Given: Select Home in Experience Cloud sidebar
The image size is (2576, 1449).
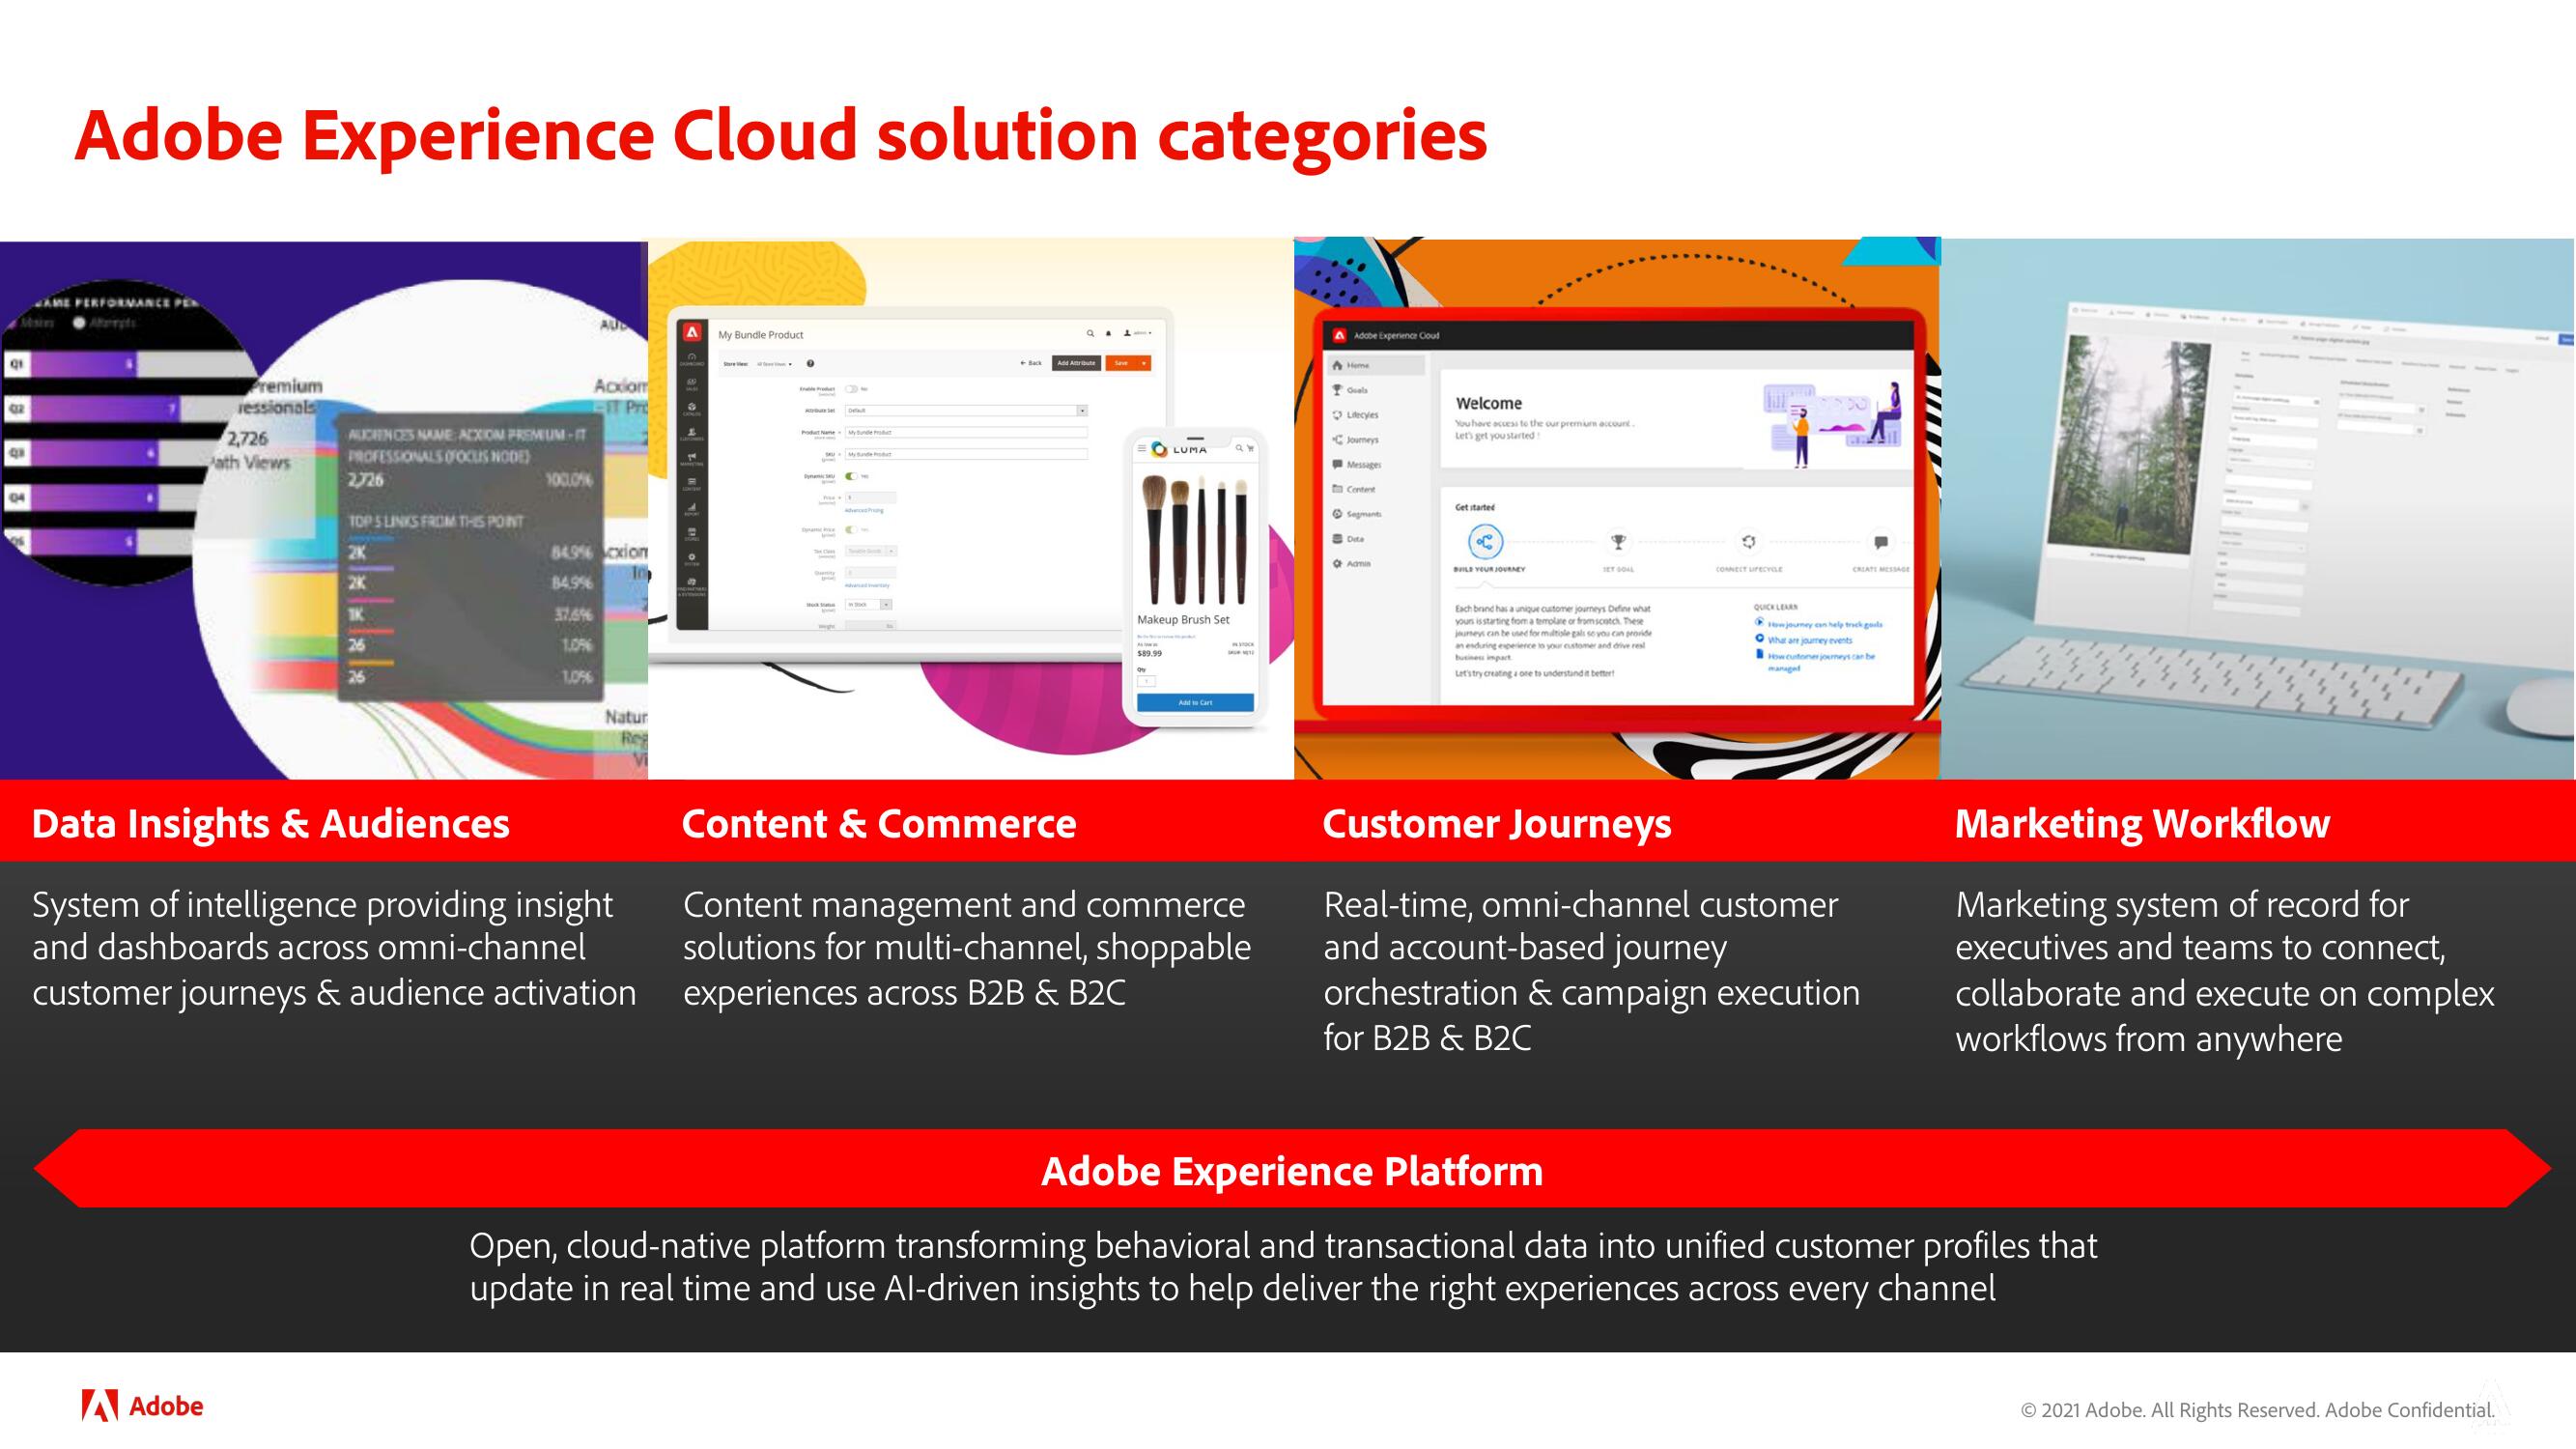Looking at the screenshot, I should tap(1377, 365).
